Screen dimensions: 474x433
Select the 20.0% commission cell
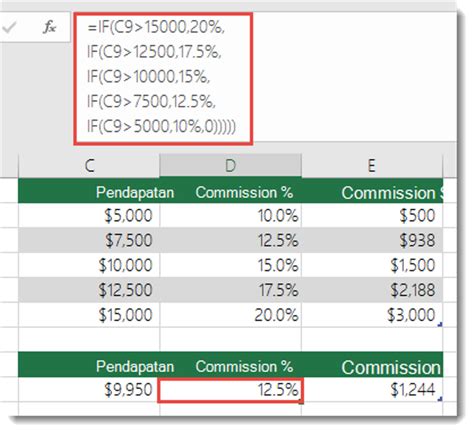tap(231, 315)
